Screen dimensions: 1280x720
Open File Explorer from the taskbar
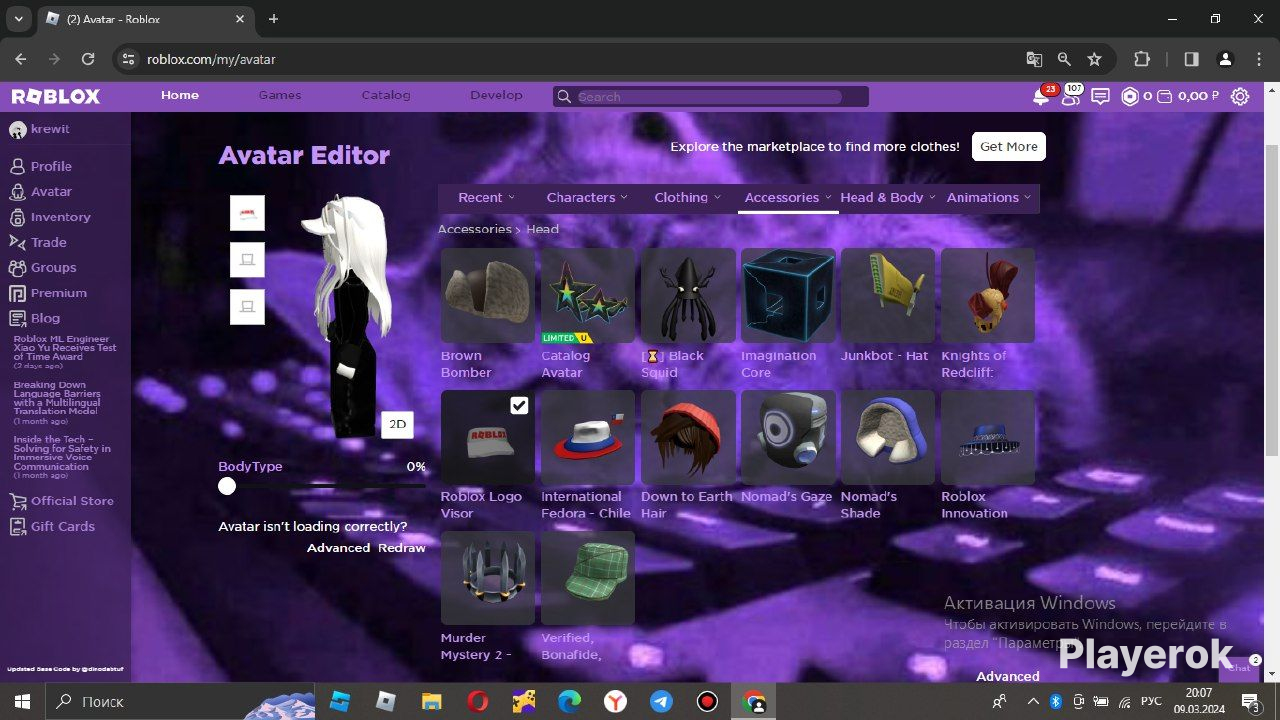click(431, 701)
